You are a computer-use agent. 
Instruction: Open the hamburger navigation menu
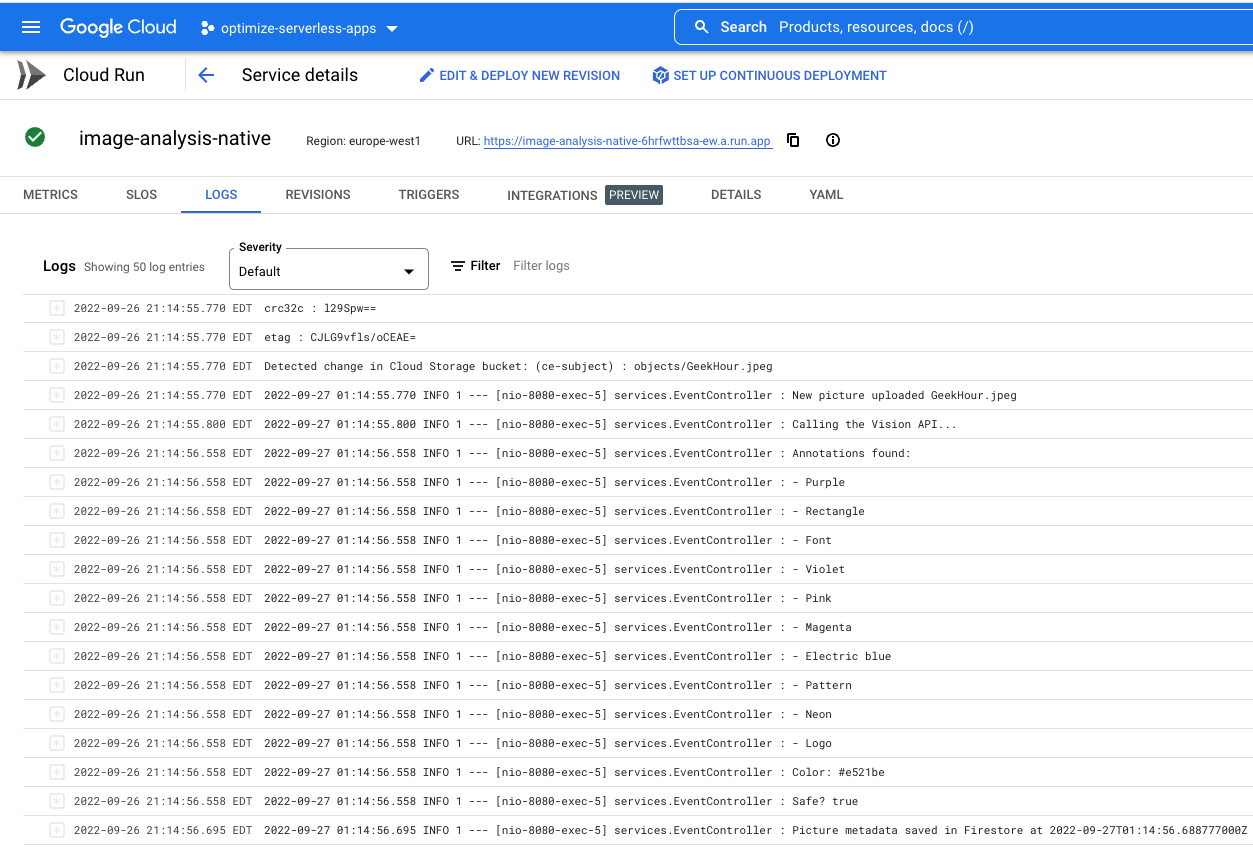click(31, 27)
